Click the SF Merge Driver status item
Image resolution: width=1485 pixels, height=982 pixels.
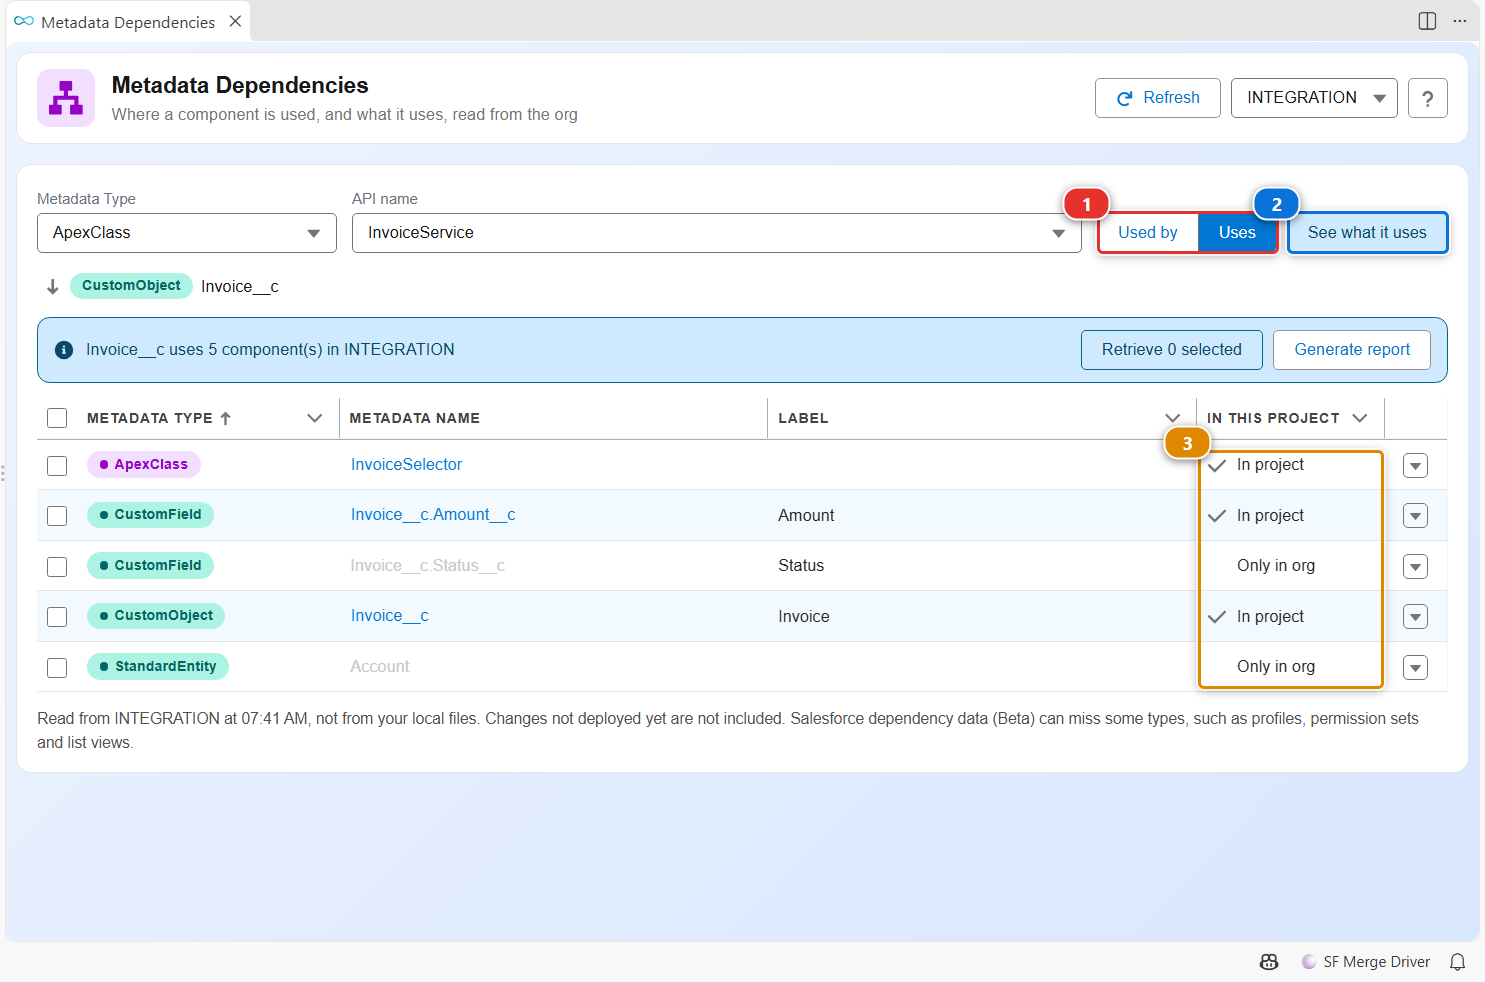[x=1366, y=962]
